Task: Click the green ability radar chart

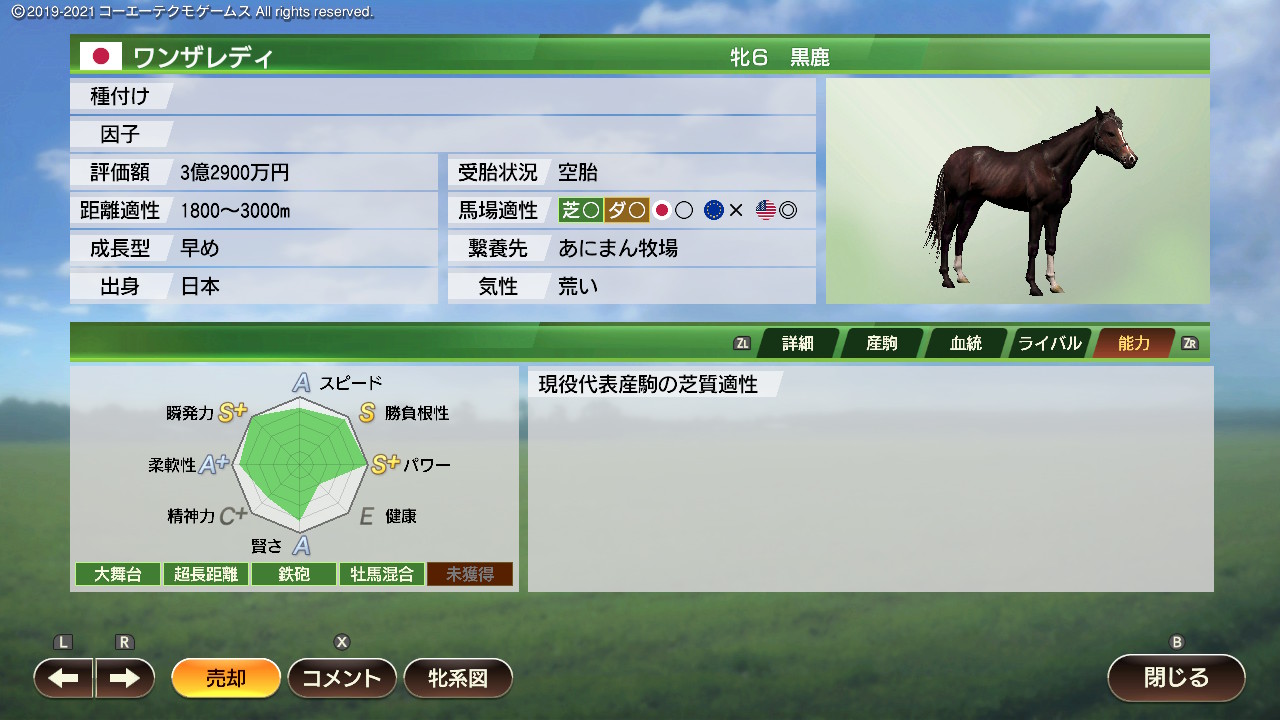Action: pos(300,465)
